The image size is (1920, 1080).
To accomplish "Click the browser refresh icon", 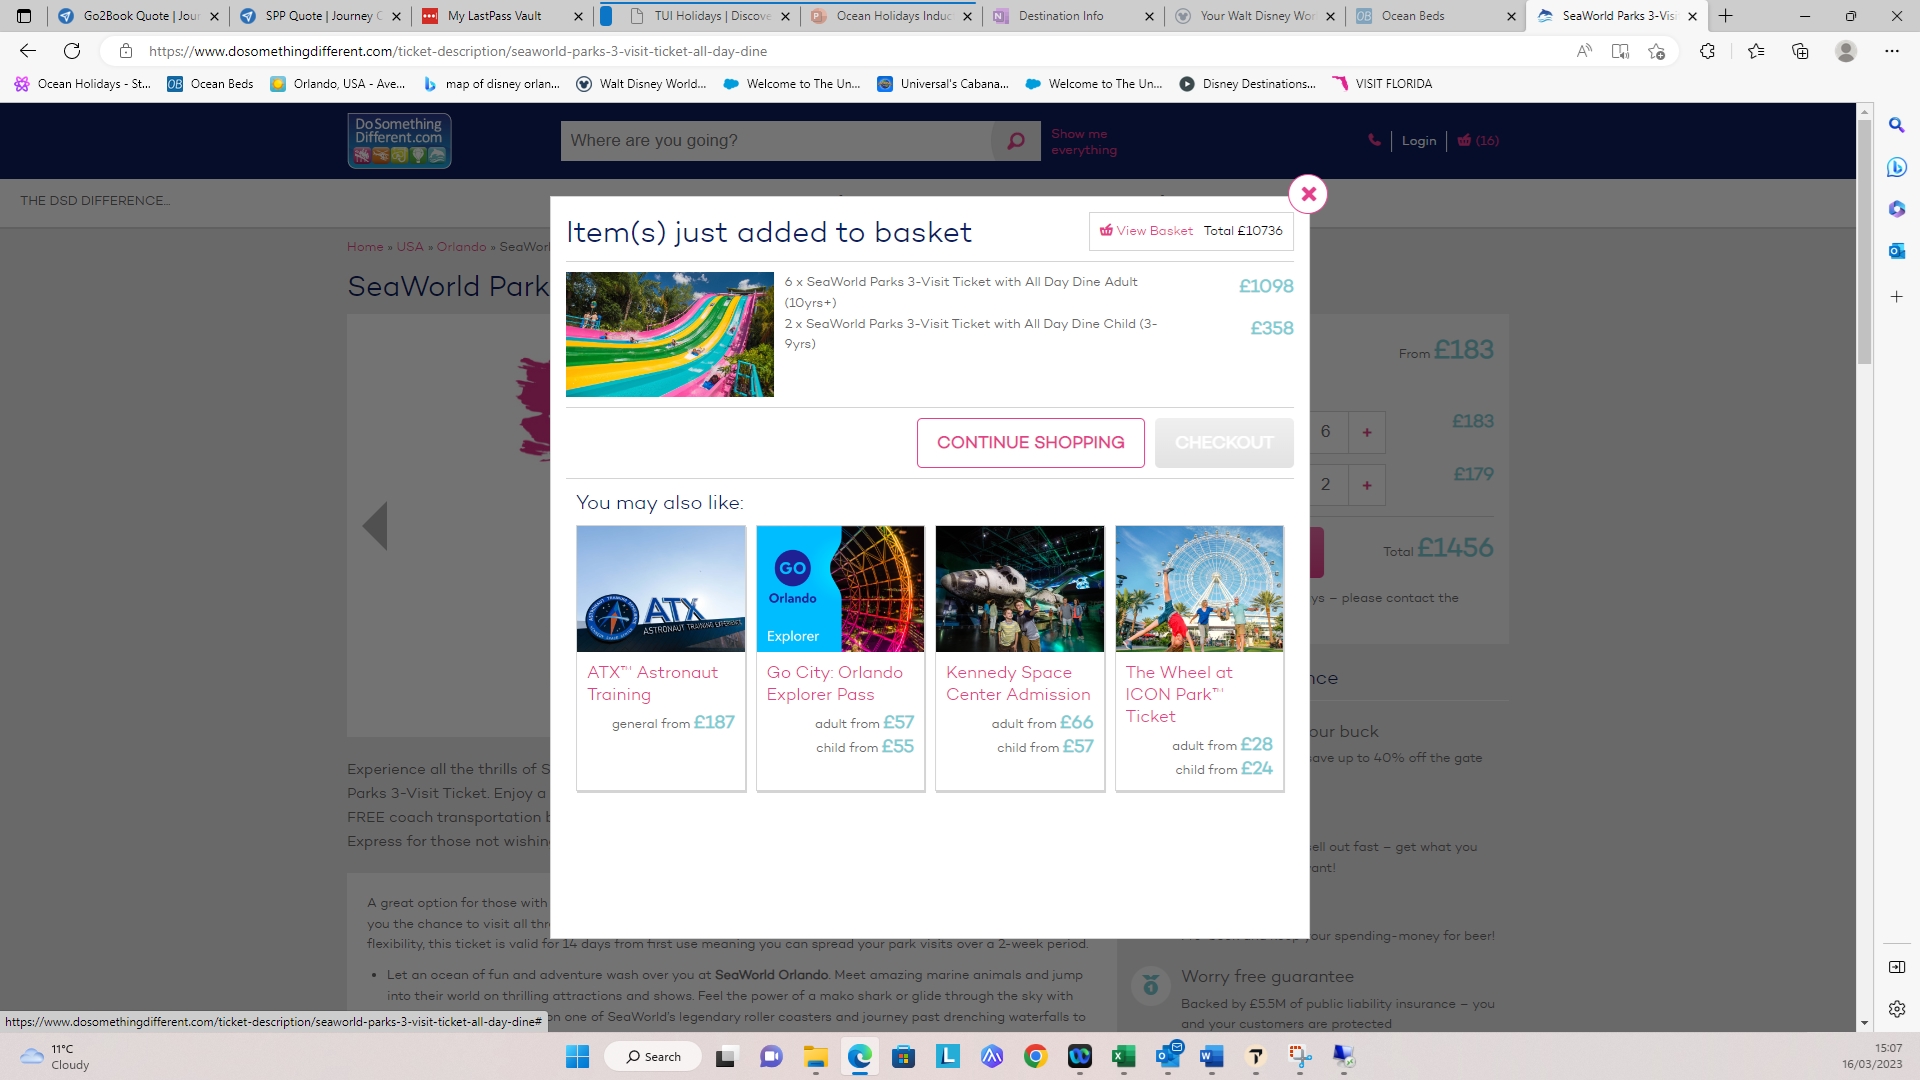I will (72, 51).
